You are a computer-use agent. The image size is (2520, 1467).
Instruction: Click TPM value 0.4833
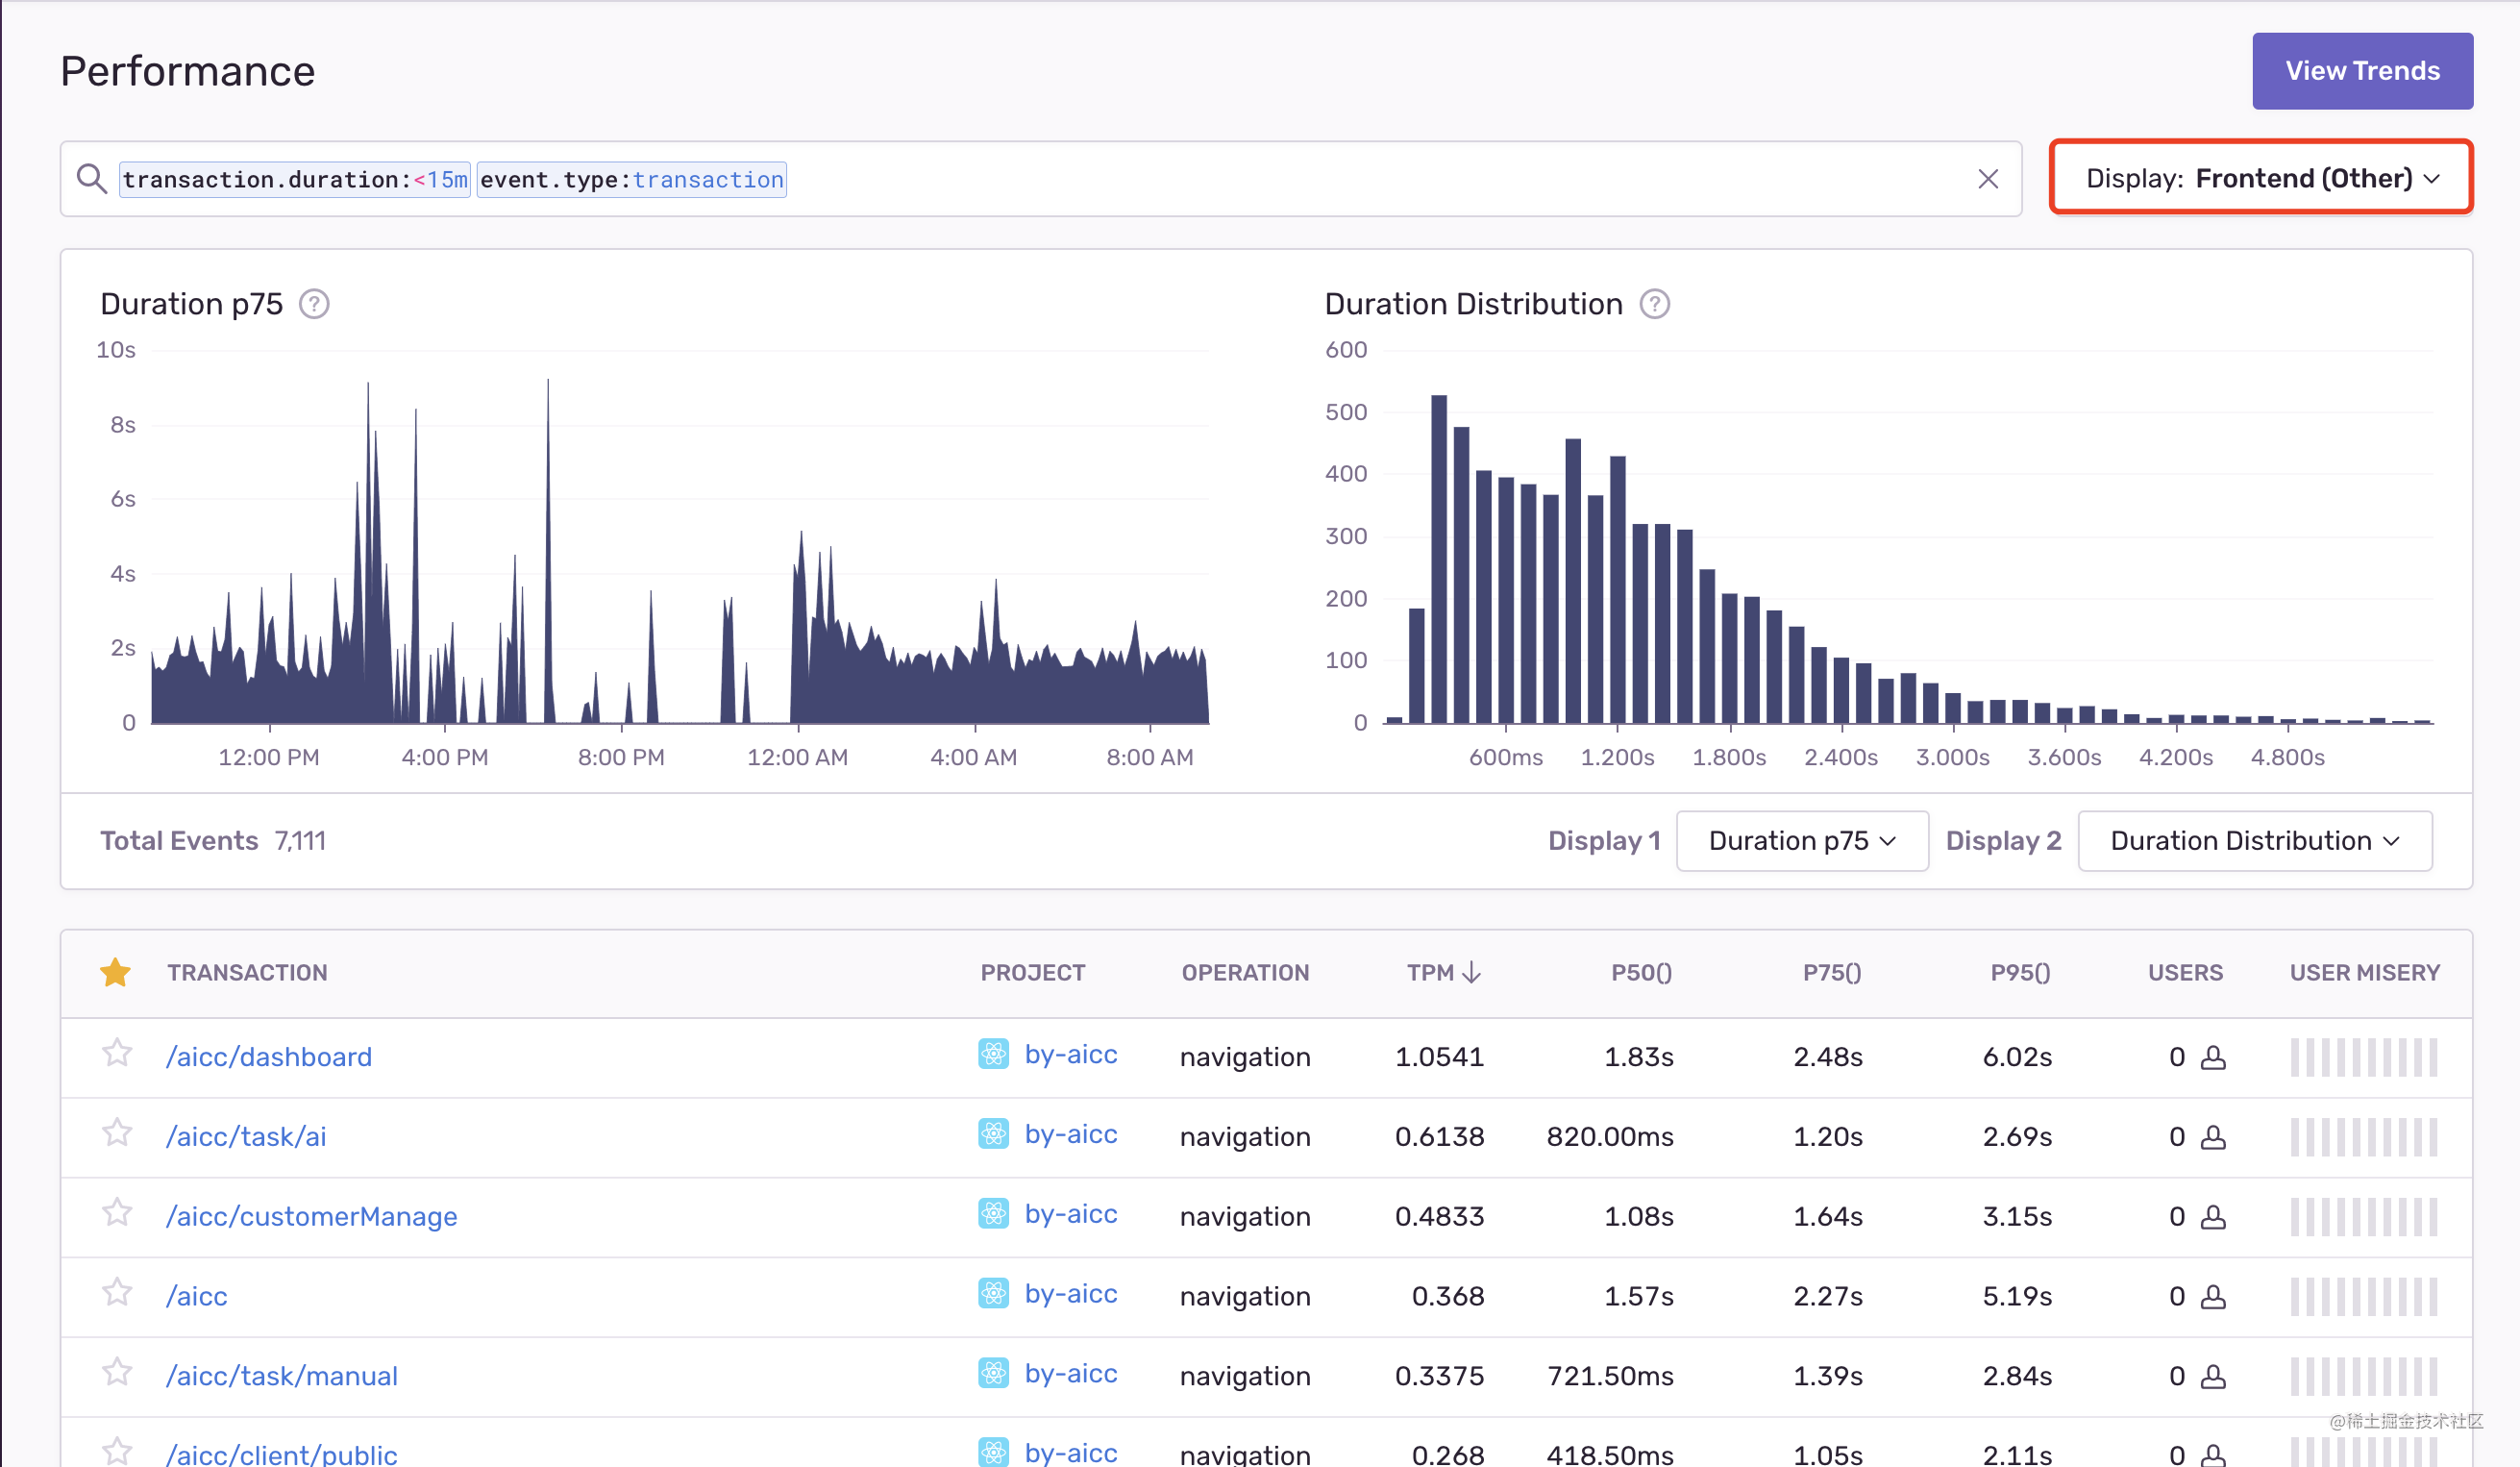[1439, 1216]
